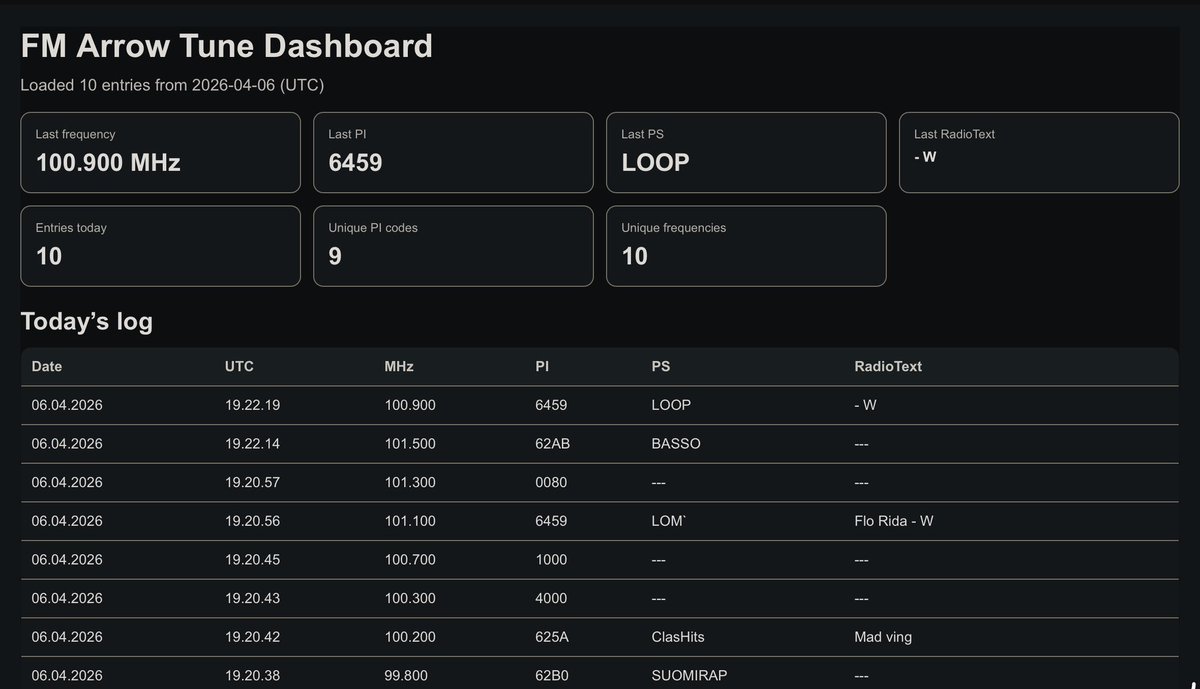Click the UTC time 19.20.38 cell
The width and height of the screenshot is (1200, 689).
point(253,675)
